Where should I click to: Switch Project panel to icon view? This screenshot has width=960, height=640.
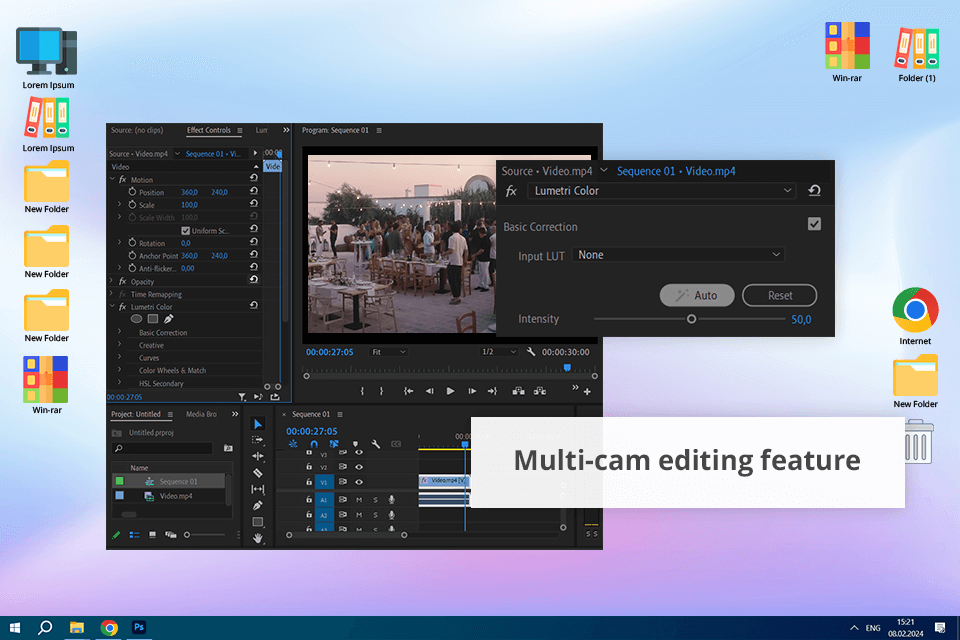pyautogui.click(x=152, y=535)
